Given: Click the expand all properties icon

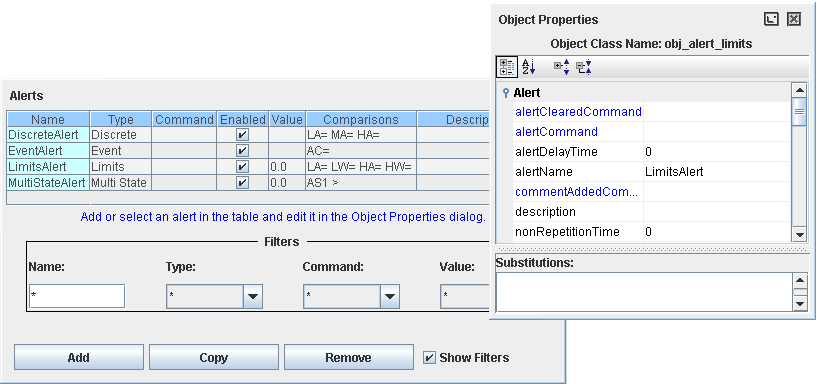Looking at the screenshot, I should [x=561, y=67].
